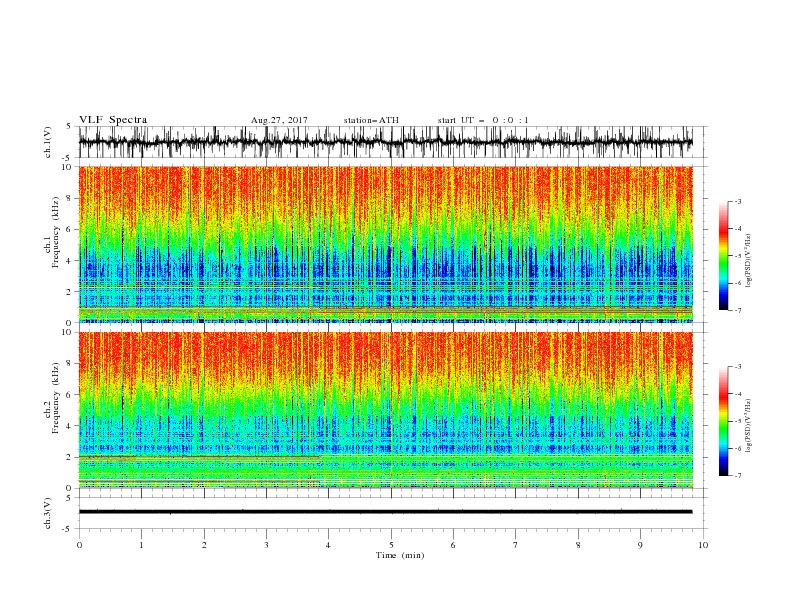The width and height of the screenshot is (792, 612).
Task: Select the ch.2 color bar "log(PSD)(V²/Hz)" label
Action: pyautogui.click(x=748, y=426)
